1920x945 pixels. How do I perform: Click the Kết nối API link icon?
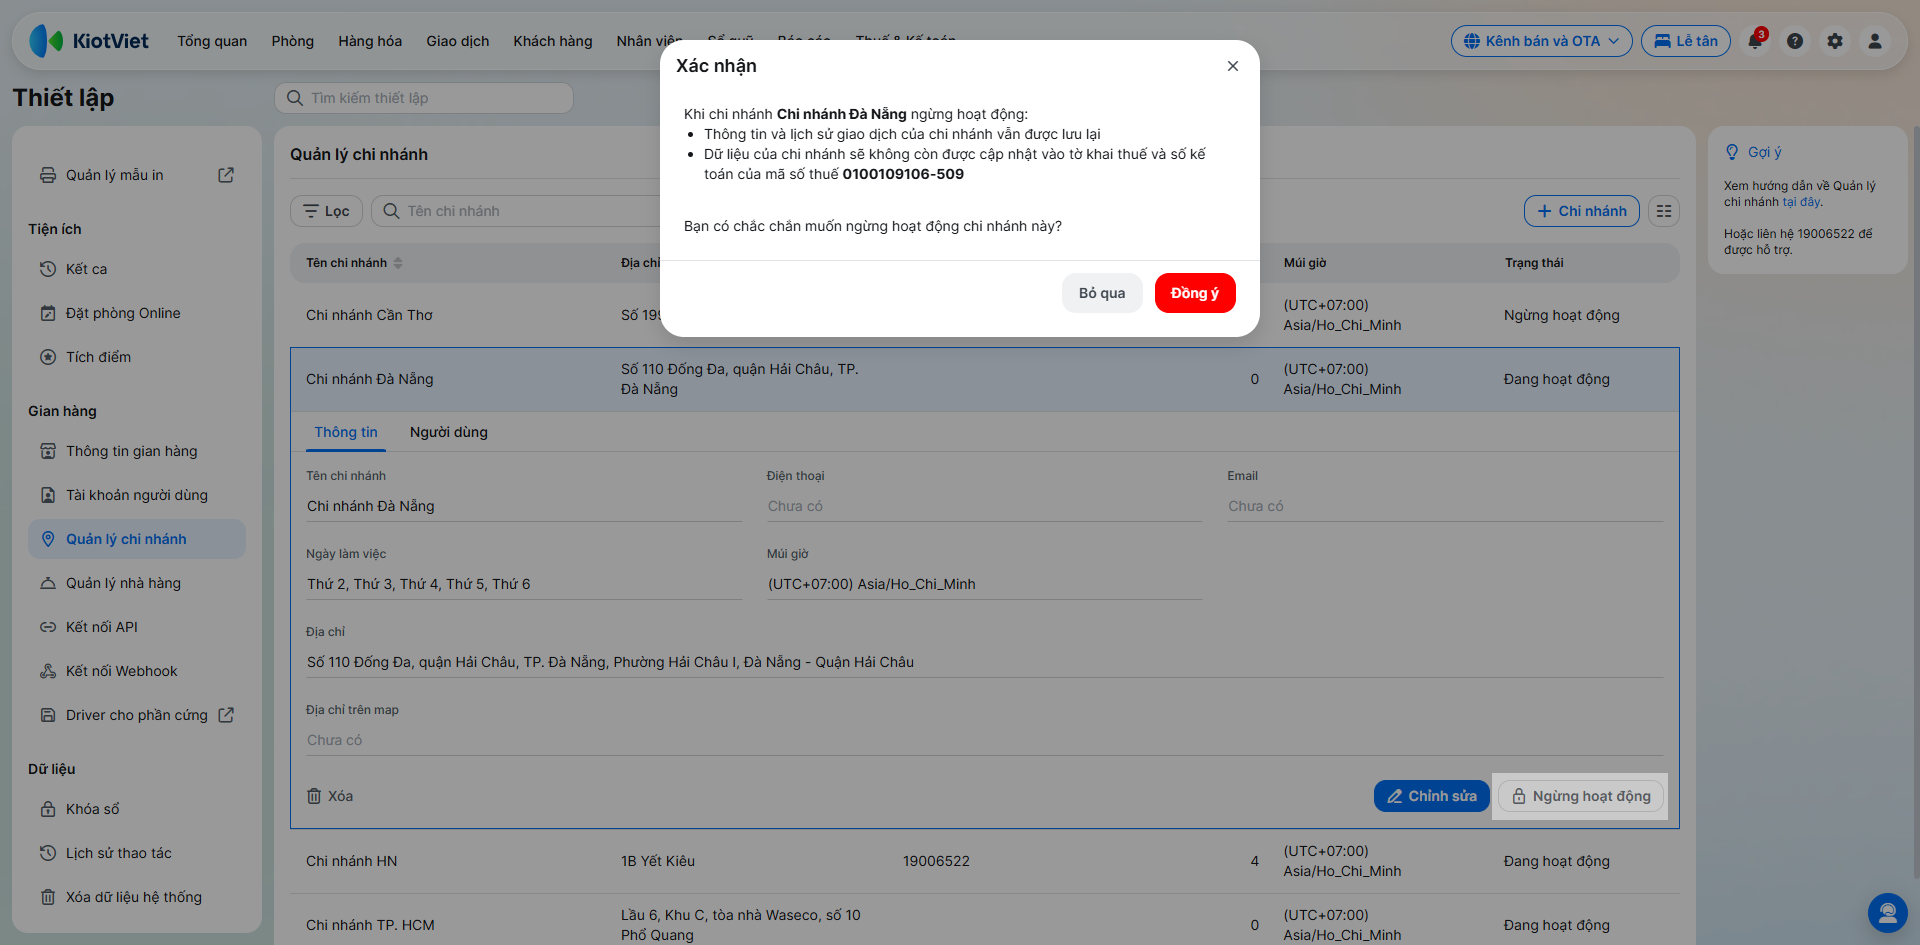48,627
